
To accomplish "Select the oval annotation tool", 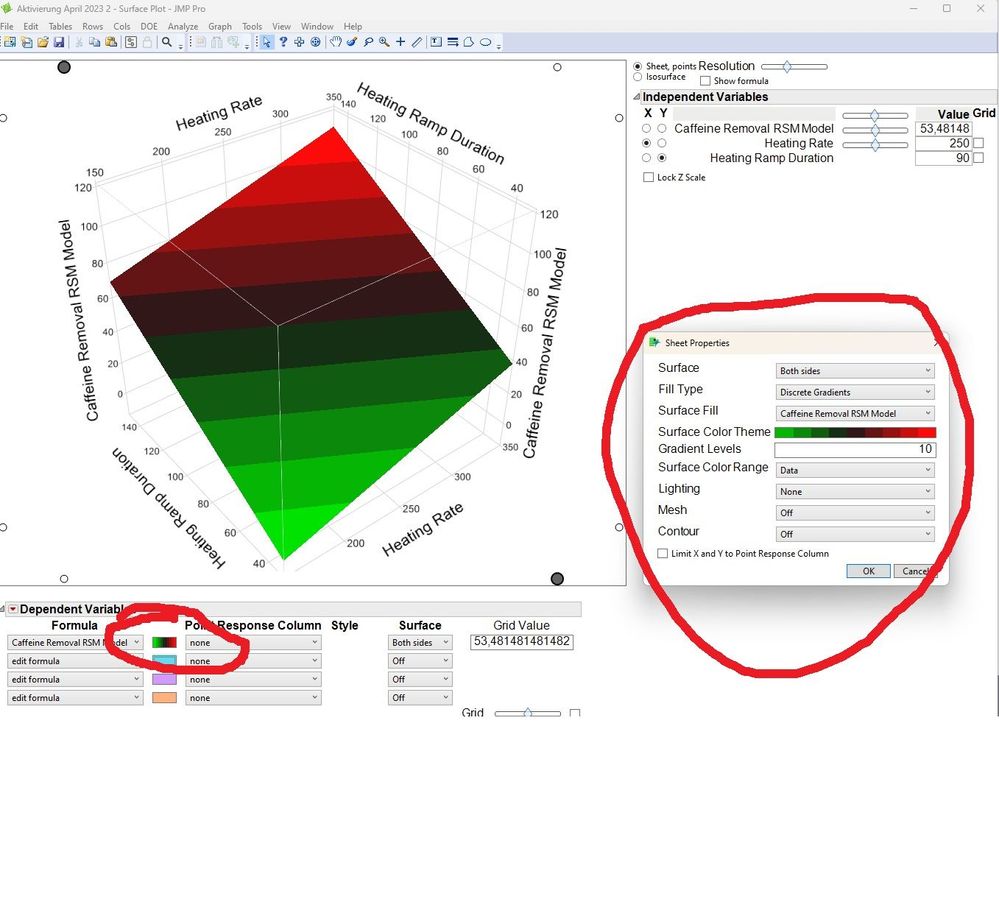I will [x=485, y=42].
